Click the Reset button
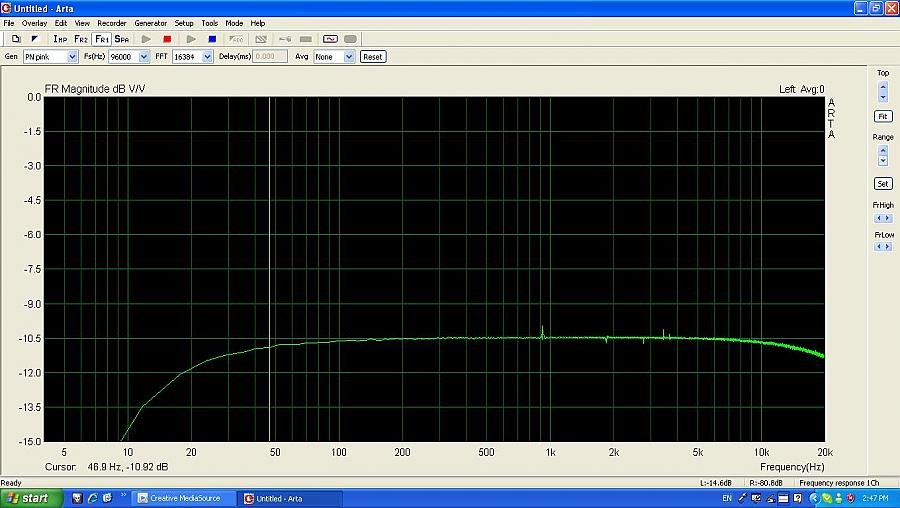The width and height of the screenshot is (900, 508). pos(373,57)
